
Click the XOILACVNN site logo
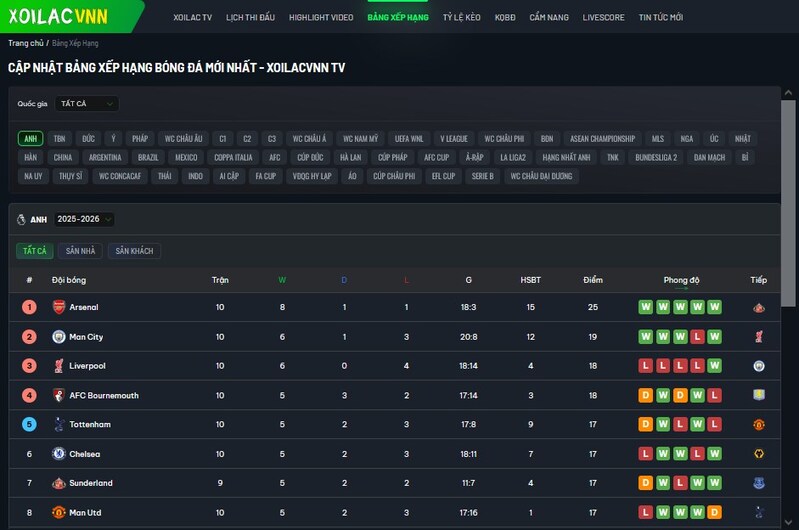[x=58, y=16]
